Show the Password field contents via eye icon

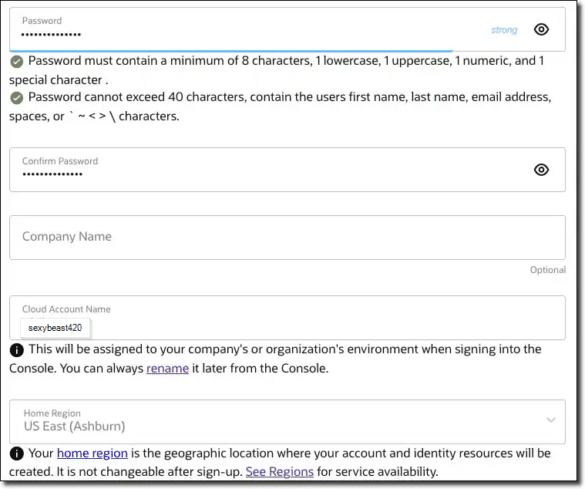pos(541,29)
